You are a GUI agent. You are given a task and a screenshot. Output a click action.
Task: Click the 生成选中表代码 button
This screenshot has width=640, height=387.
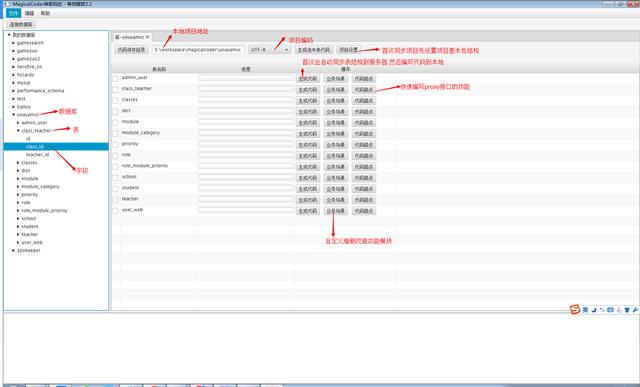click(x=314, y=49)
